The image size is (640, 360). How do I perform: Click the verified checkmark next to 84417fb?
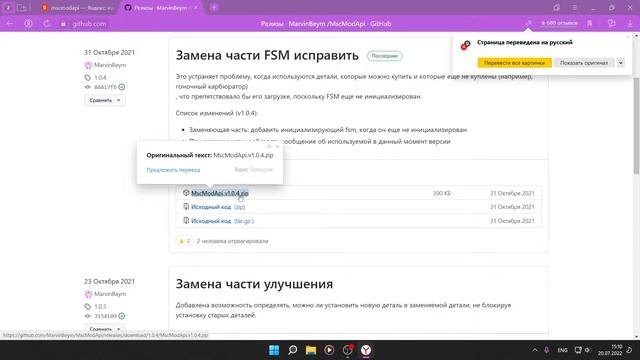point(122,87)
